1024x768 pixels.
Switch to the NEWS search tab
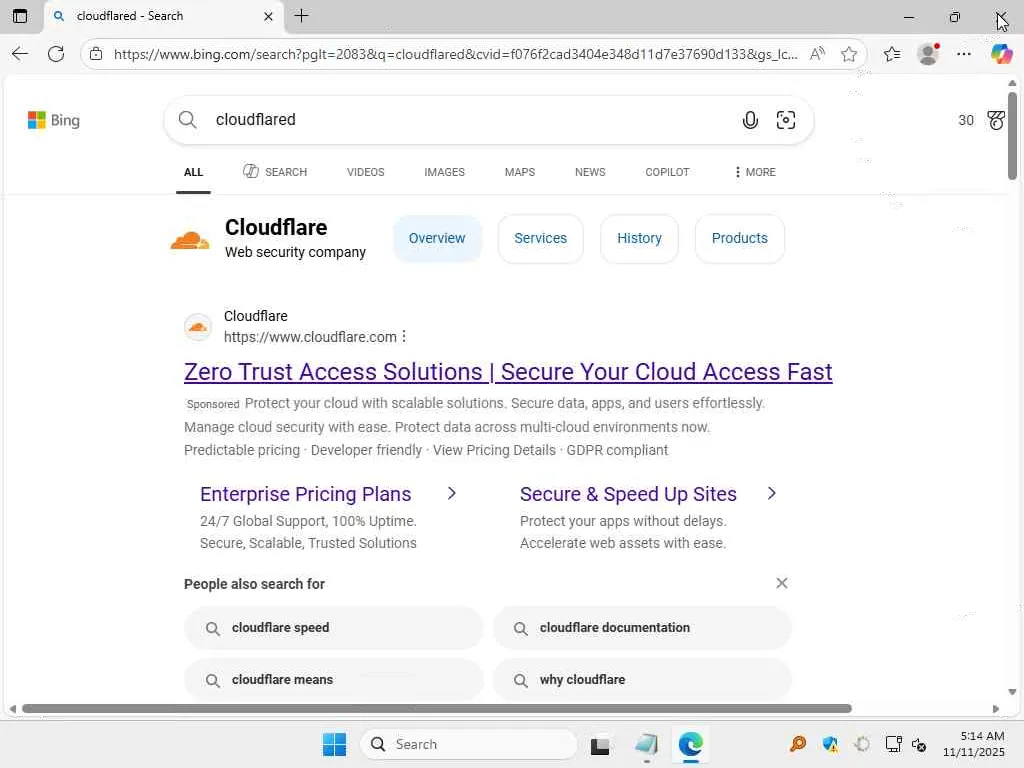point(590,172)
